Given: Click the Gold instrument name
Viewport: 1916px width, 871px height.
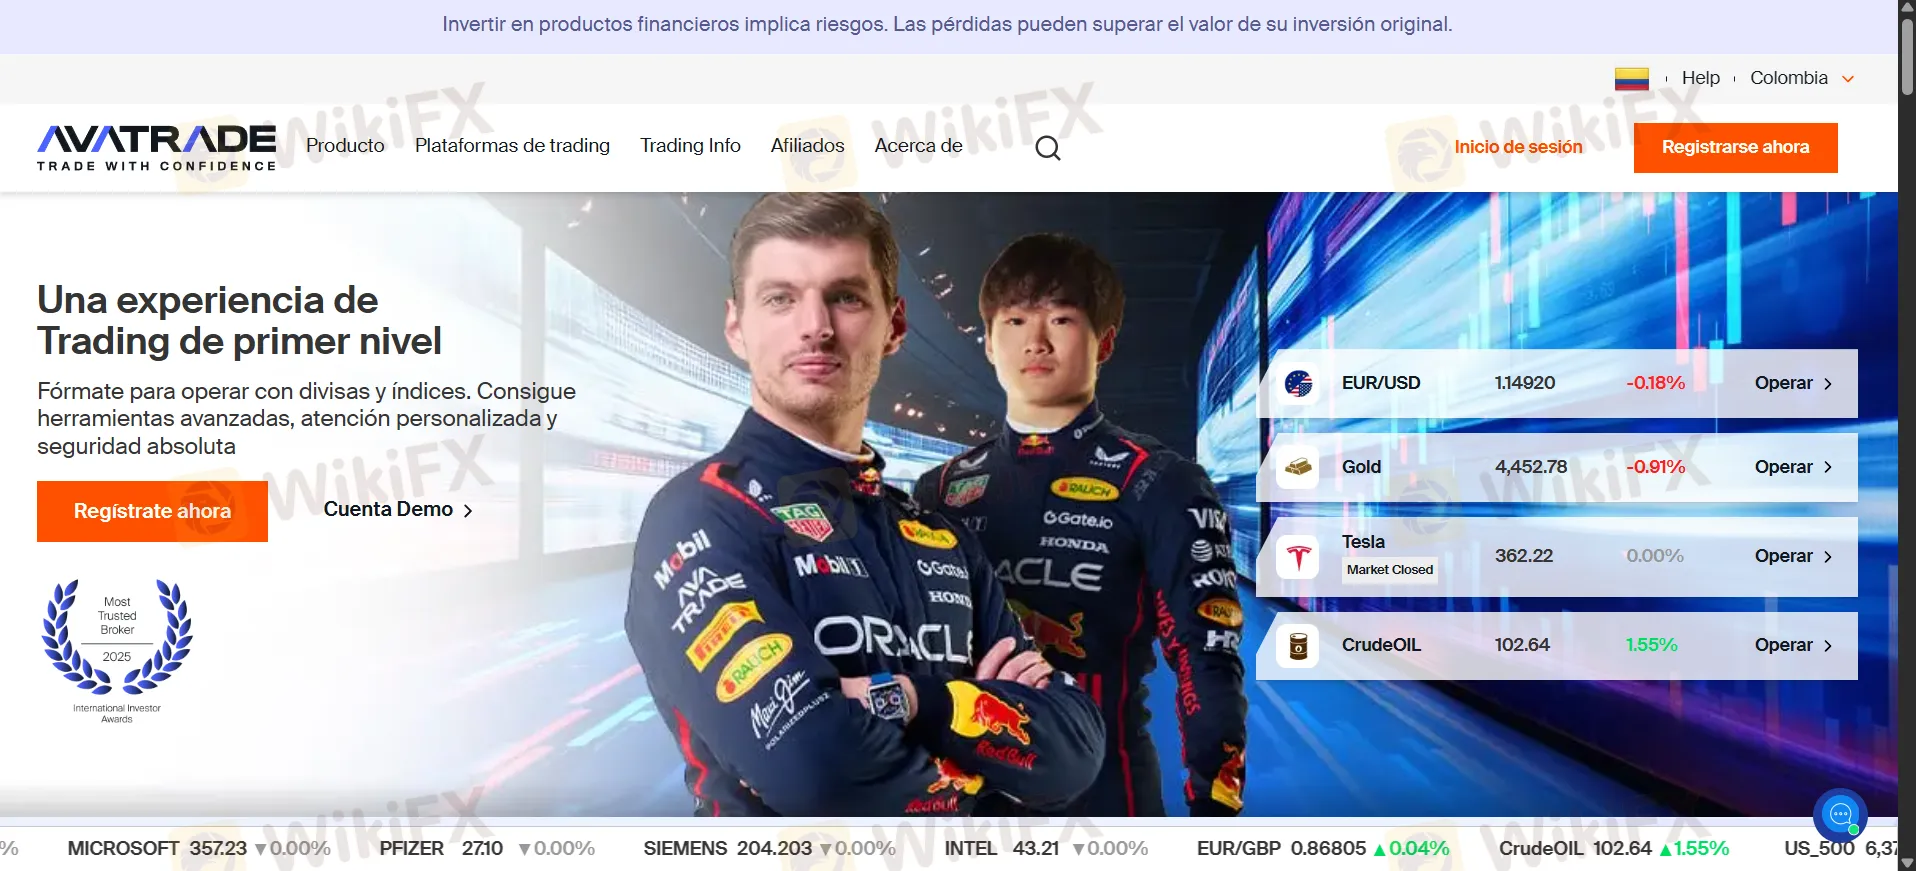Looking at the screenshot, I should [1361, 467].
